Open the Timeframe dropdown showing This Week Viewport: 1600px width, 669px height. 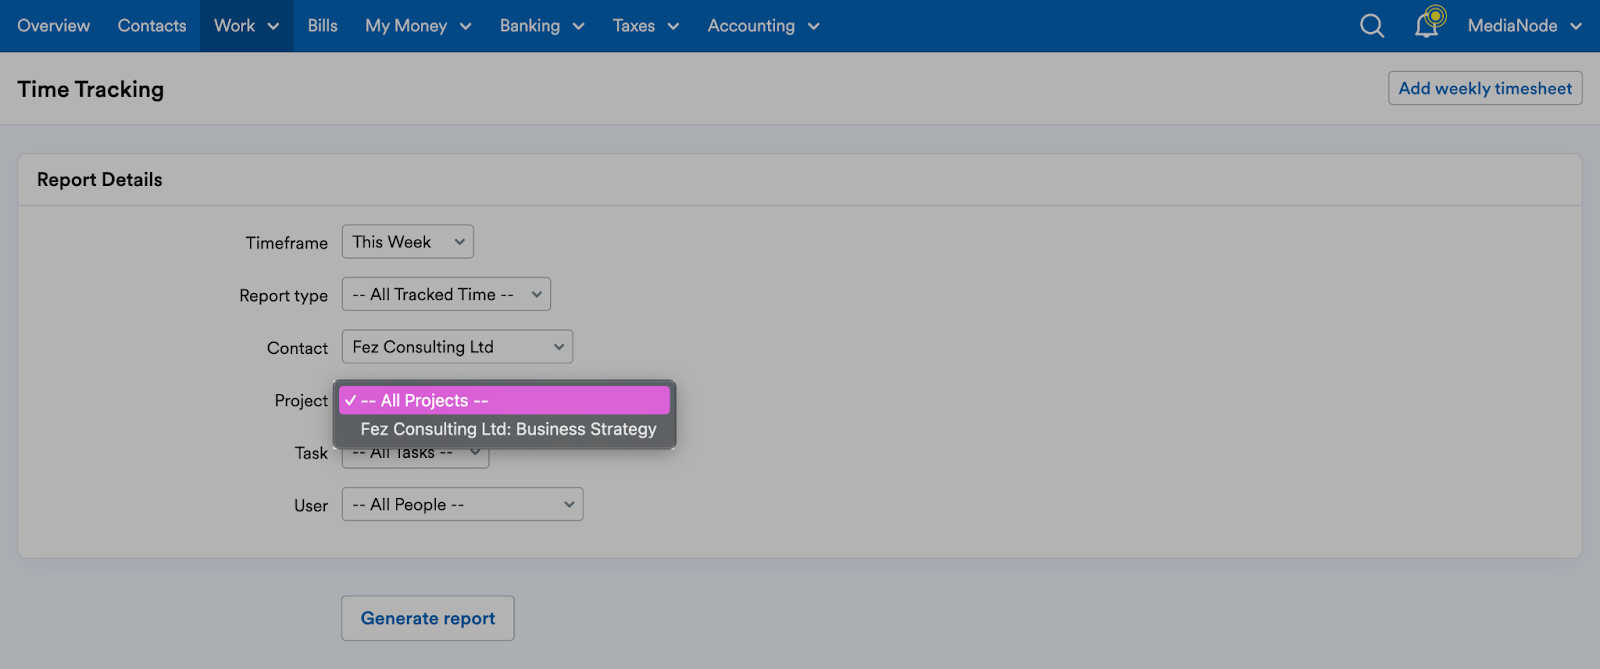(408, 242)
